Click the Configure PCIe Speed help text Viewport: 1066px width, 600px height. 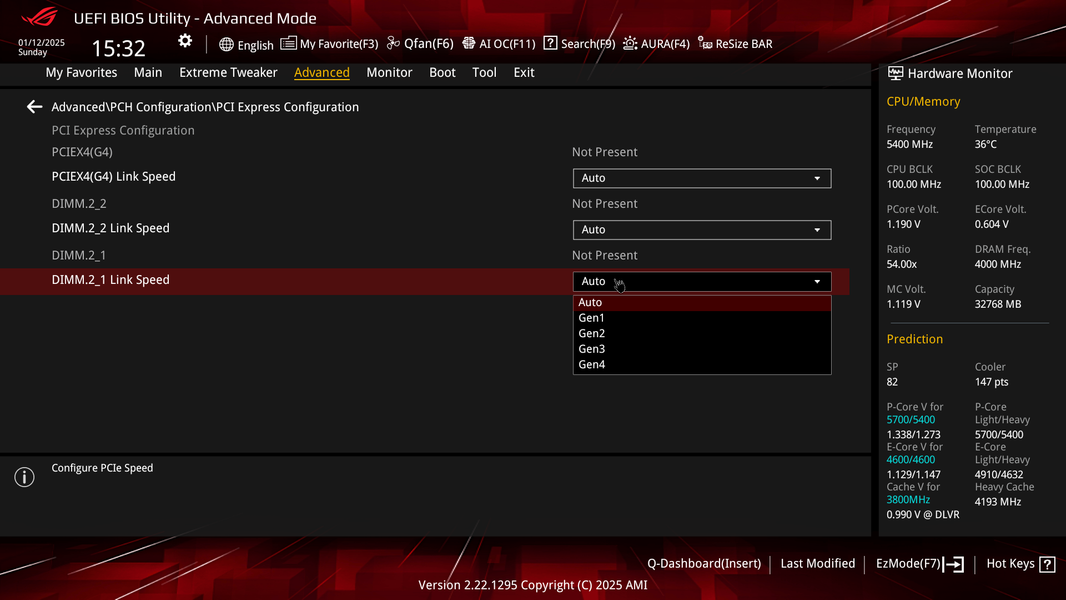point(102,467)
